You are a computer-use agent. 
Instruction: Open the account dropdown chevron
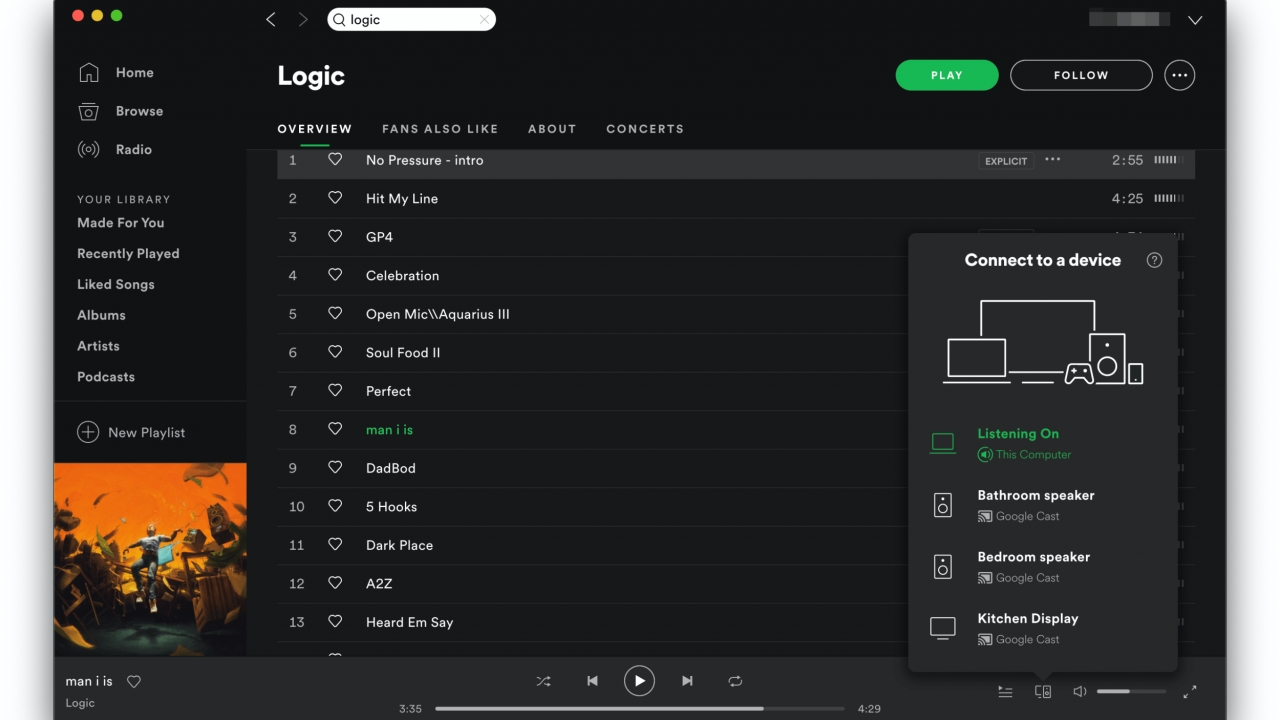(1194, 20)
